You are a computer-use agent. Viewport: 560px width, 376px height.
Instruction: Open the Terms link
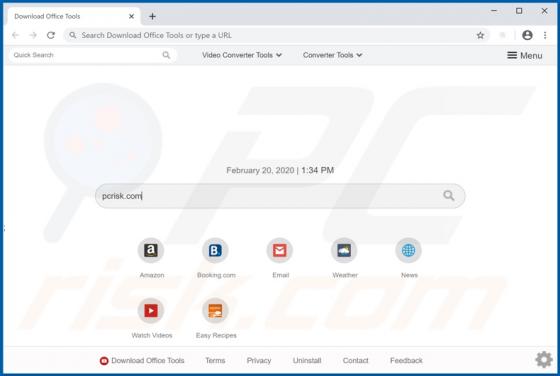[x=215, y=361]
